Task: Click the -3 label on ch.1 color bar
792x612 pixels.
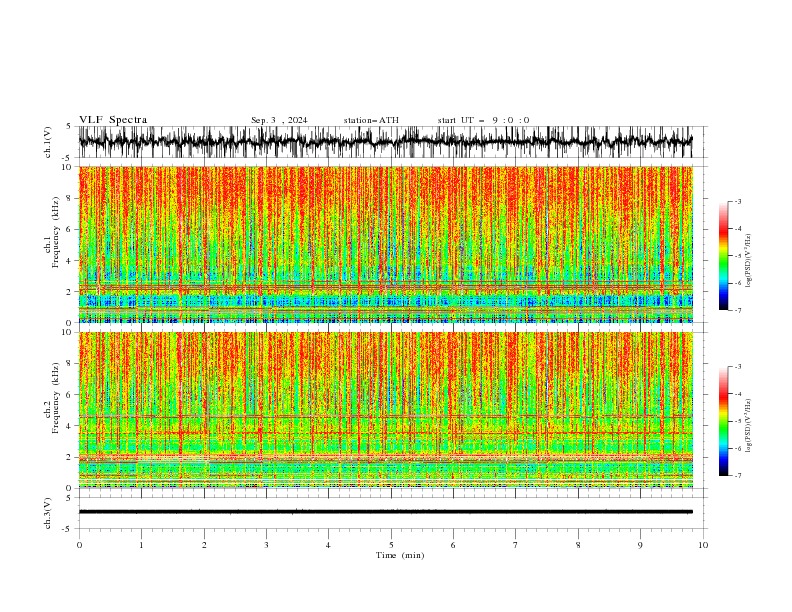Action: (x=737, y=201)
